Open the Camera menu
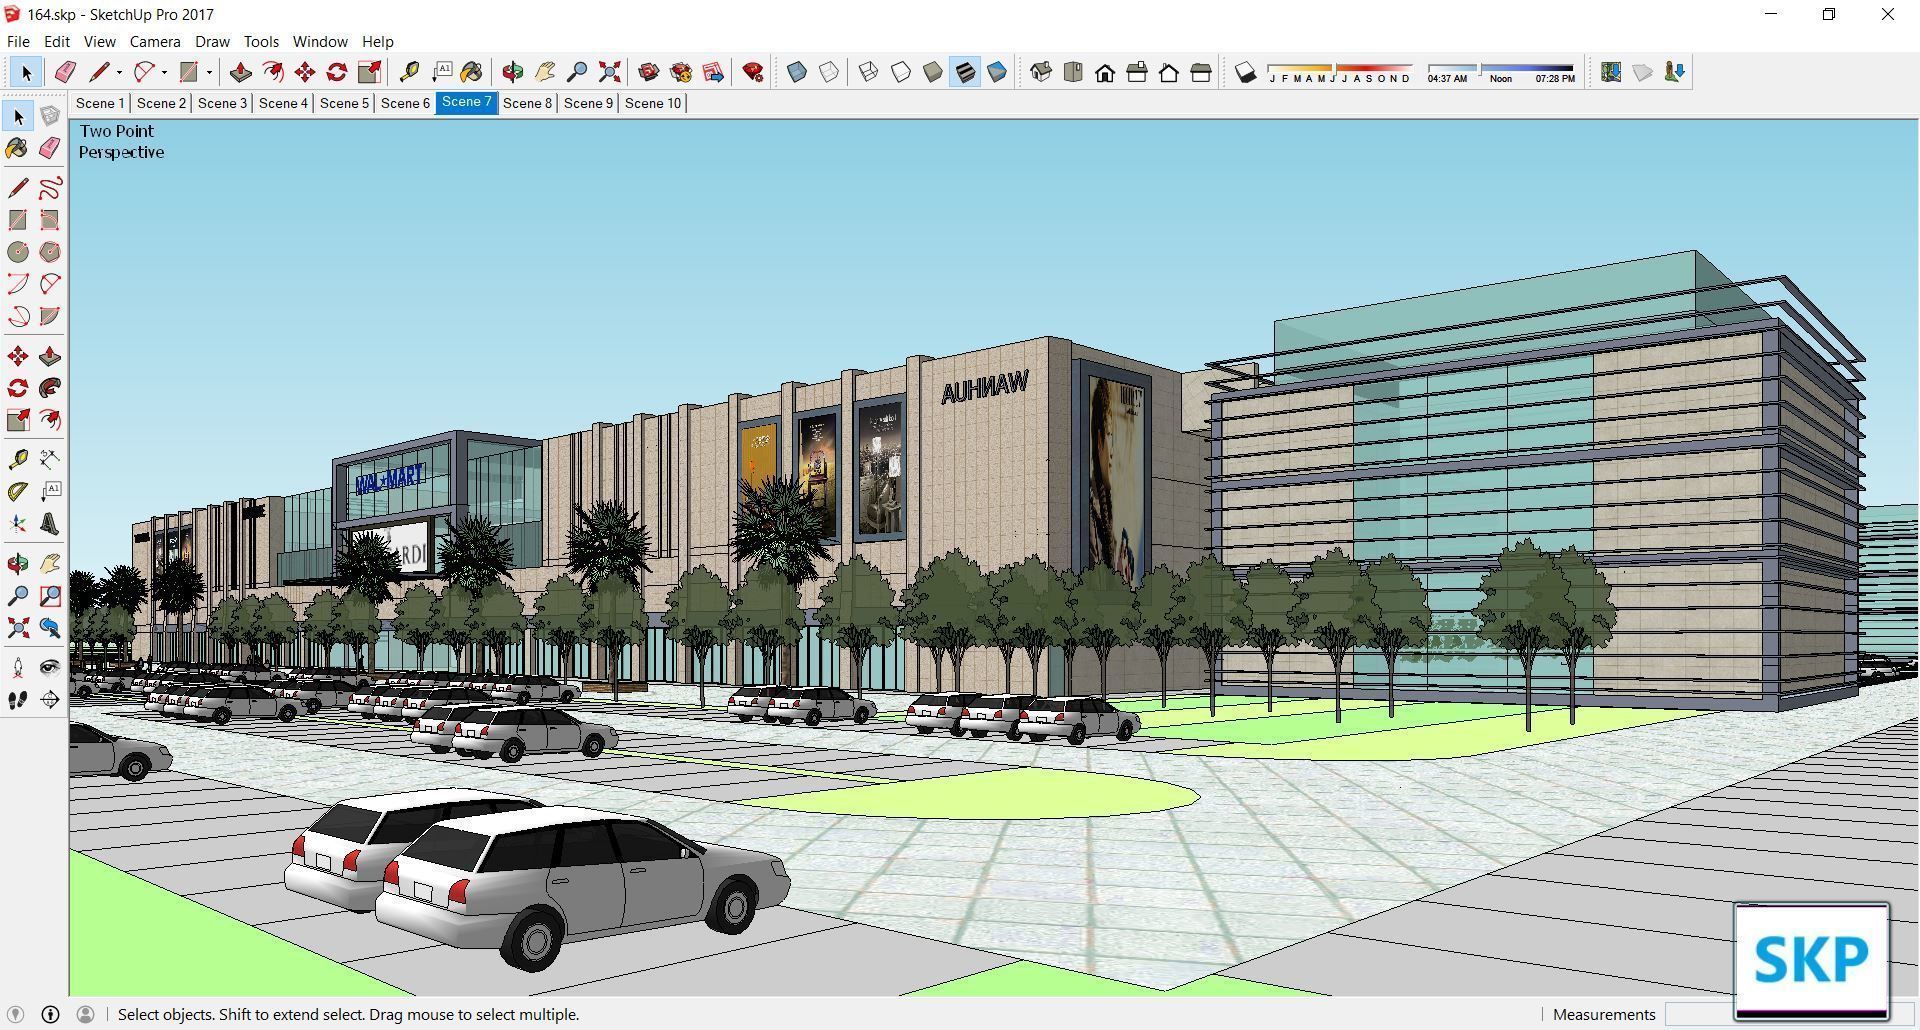 click(154, 41)
